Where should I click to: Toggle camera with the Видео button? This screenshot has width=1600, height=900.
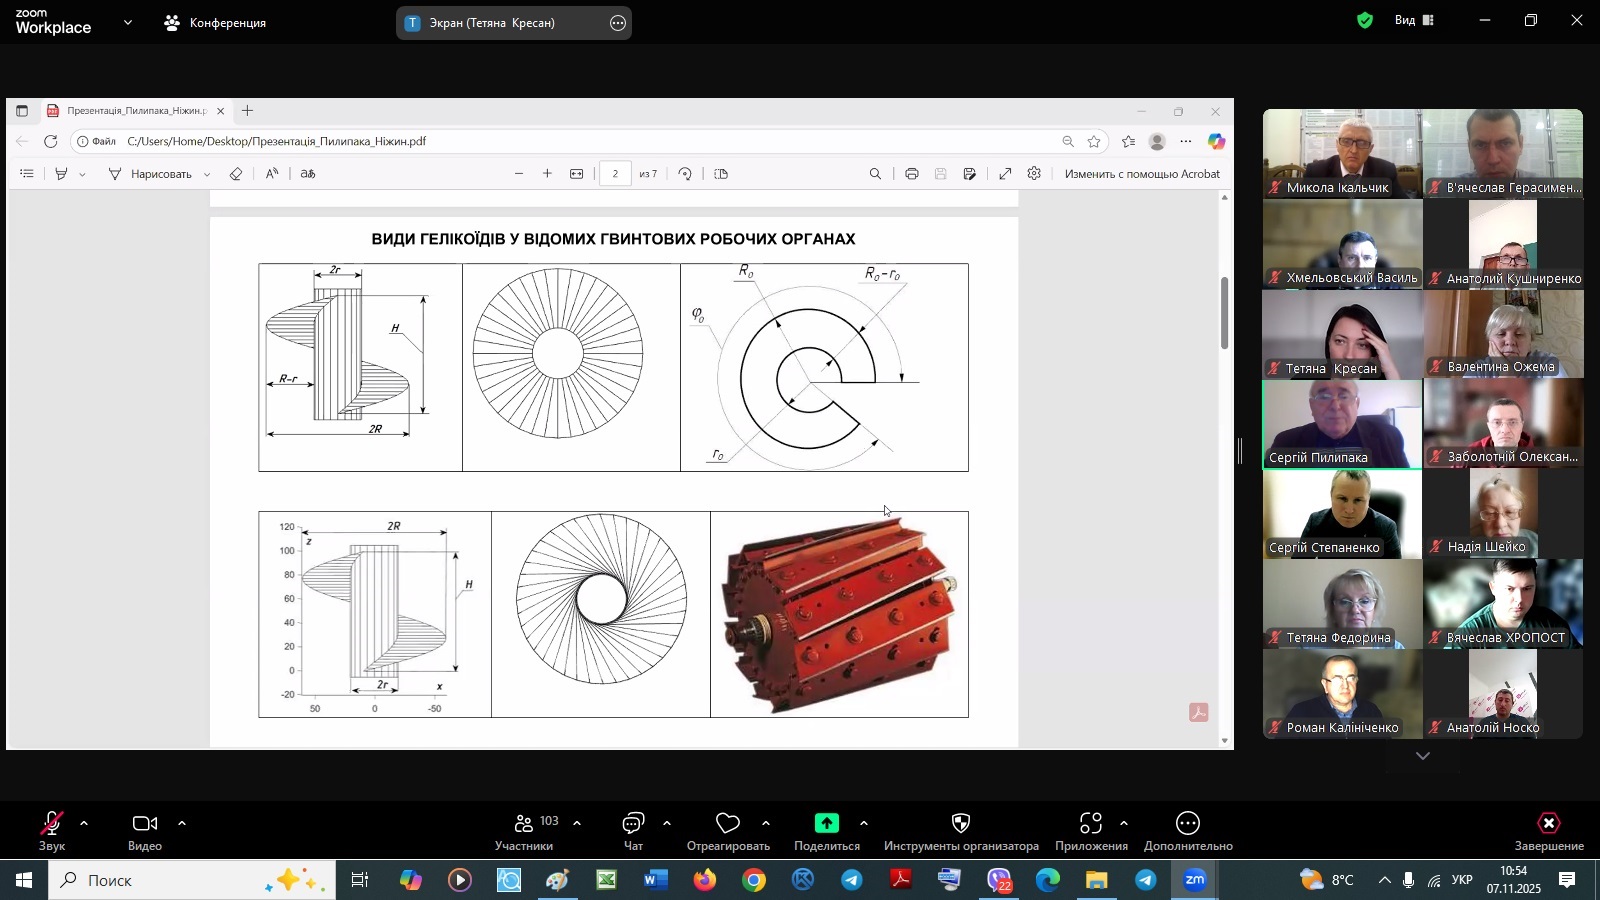[145, 823]
